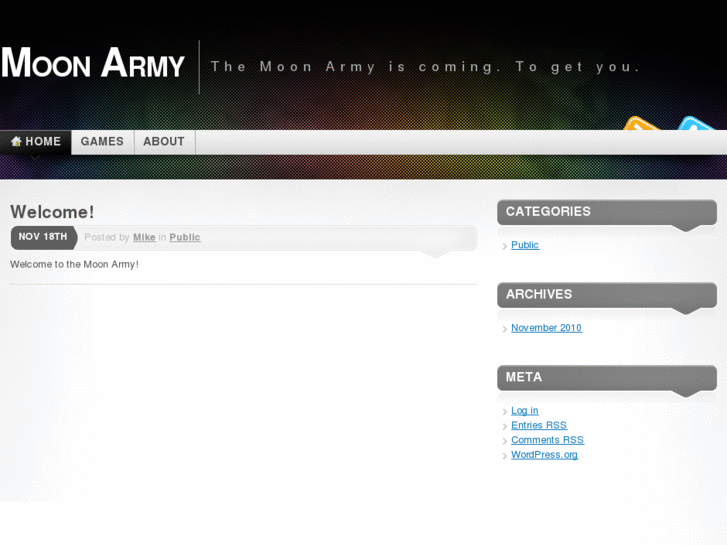Open the Welcome! post title

(52, 212)
